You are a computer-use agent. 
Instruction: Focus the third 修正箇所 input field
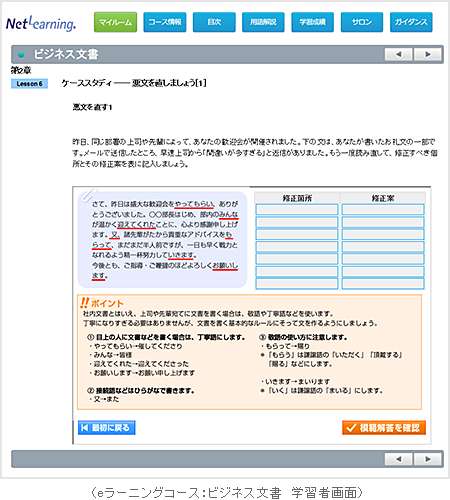(x=297, y=234)
